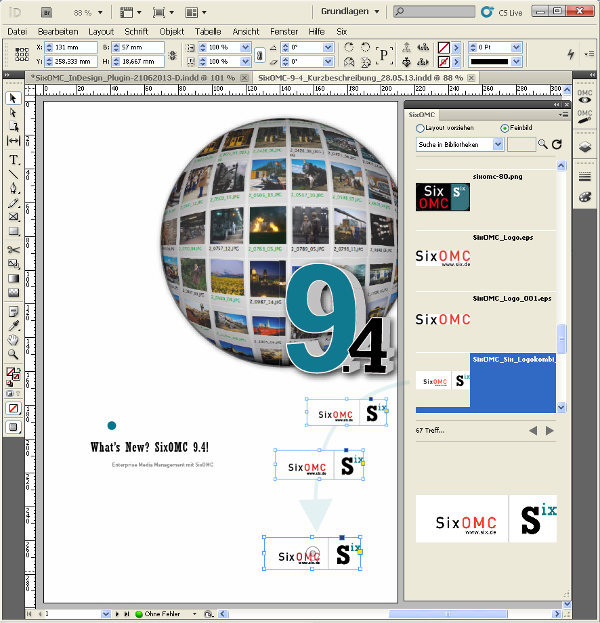Select the Gradient Feather tool

pos(13,292)
